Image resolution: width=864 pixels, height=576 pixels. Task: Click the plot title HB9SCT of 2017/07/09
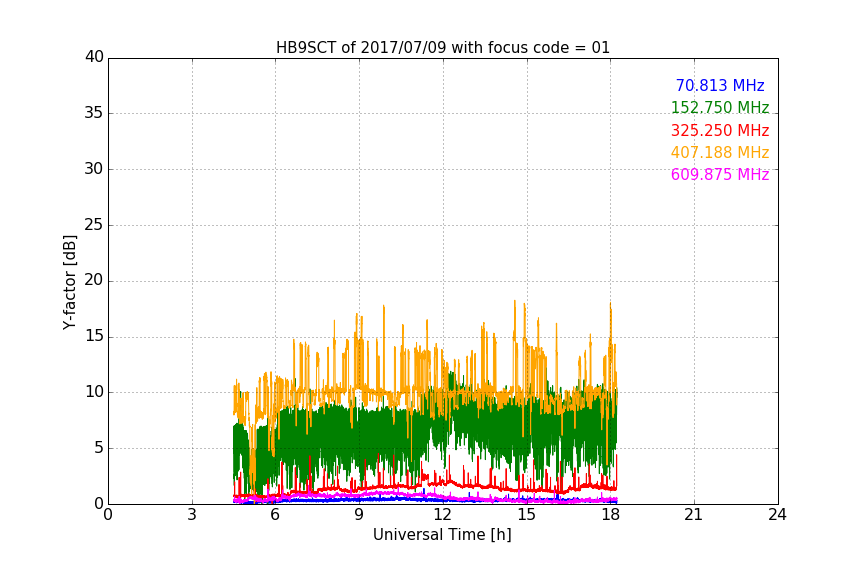coord(443,48)
